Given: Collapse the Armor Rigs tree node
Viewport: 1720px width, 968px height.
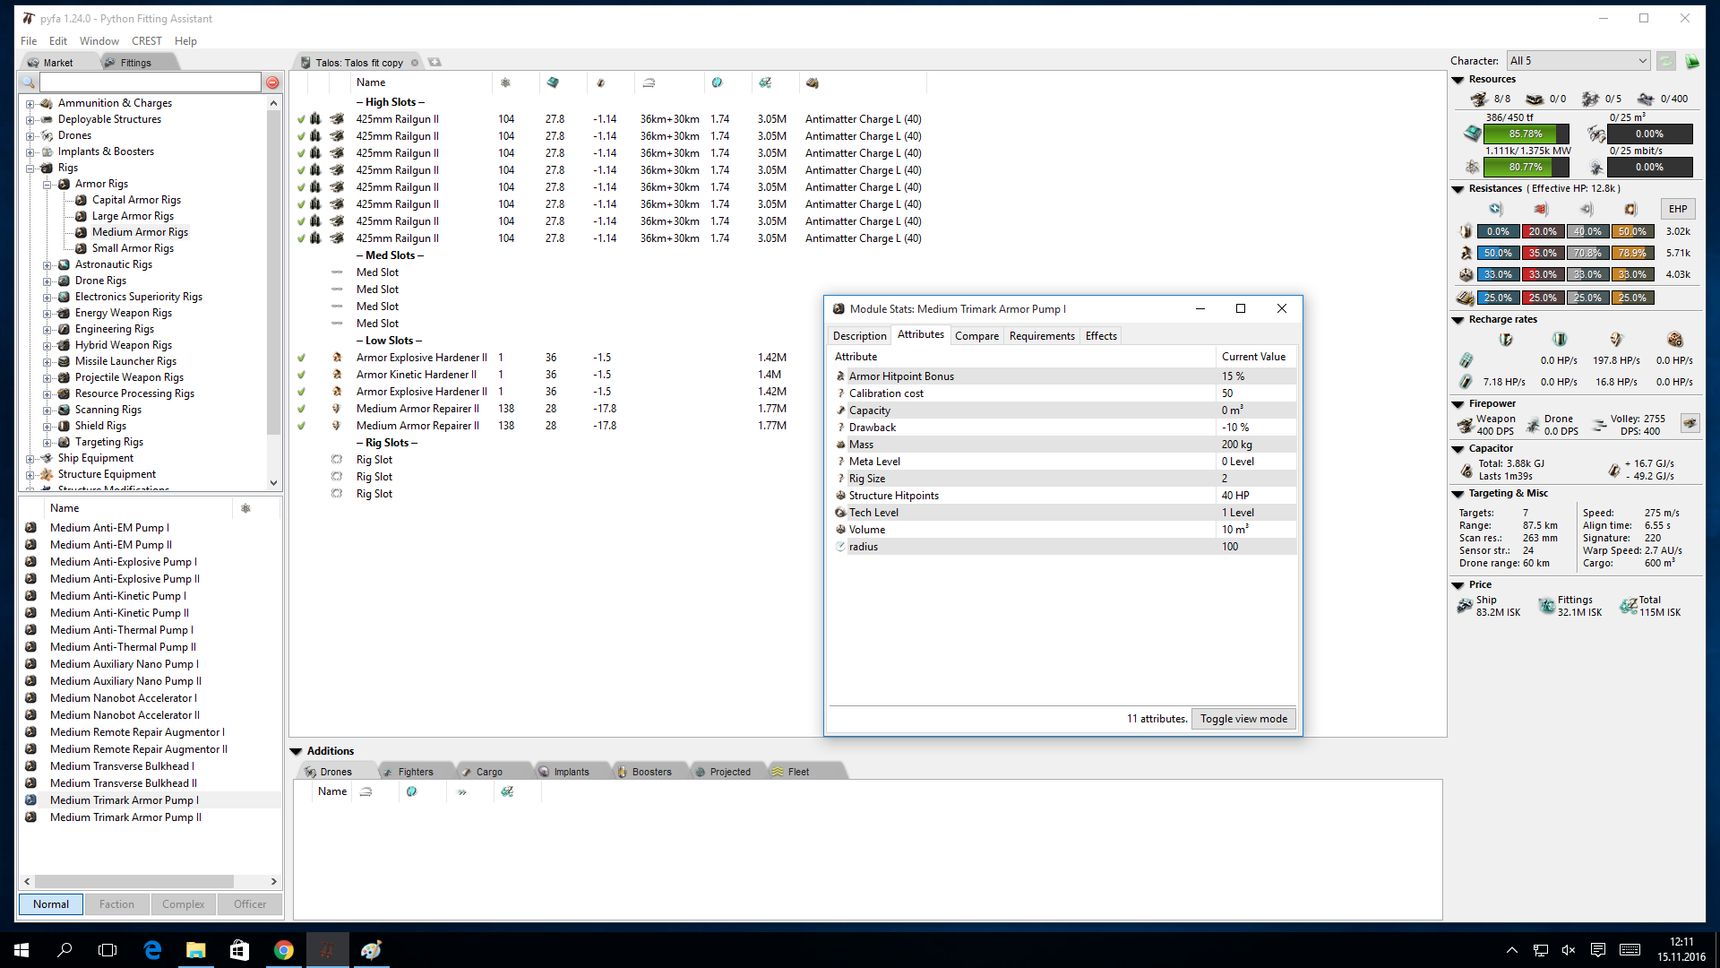Looking at the screenshot, I should point(47,184).
